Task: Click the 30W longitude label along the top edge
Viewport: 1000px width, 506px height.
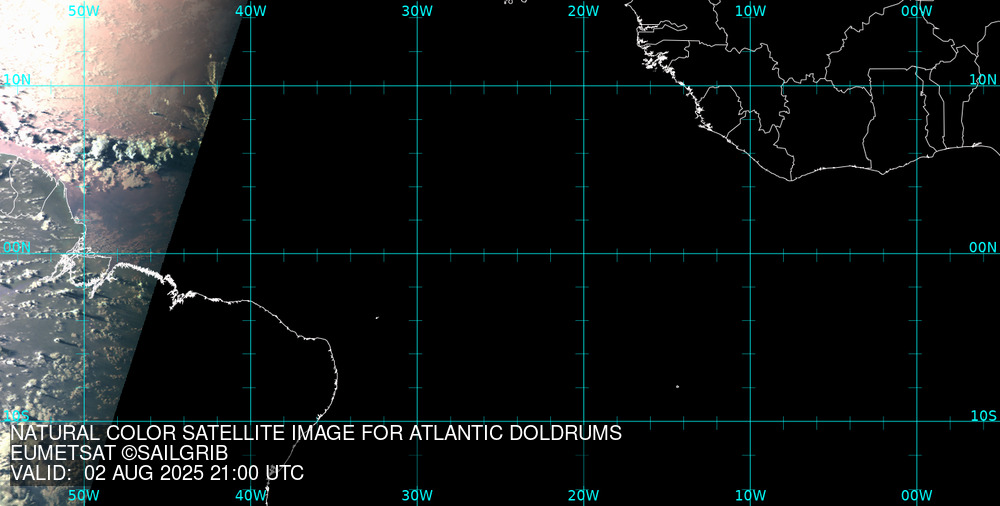Action: click(x=417, y=11)
